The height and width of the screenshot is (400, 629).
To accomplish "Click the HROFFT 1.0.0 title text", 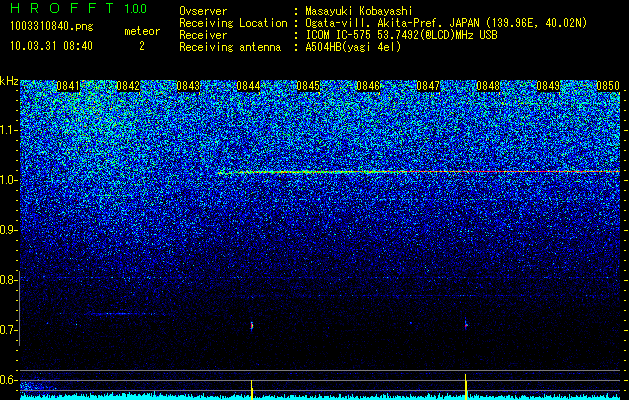I will point(78,8).
